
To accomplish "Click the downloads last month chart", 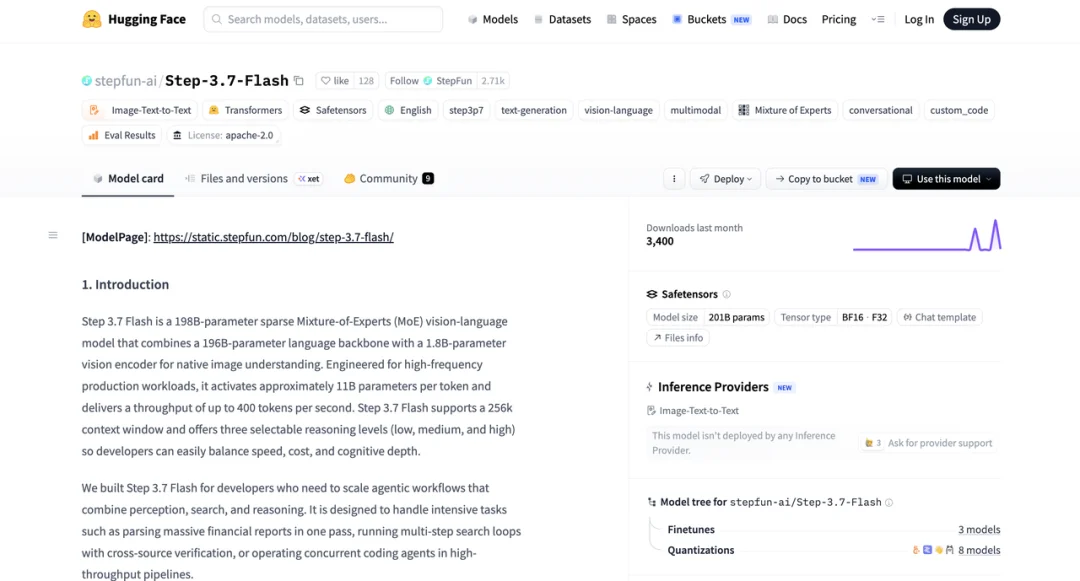I will 927,235.
